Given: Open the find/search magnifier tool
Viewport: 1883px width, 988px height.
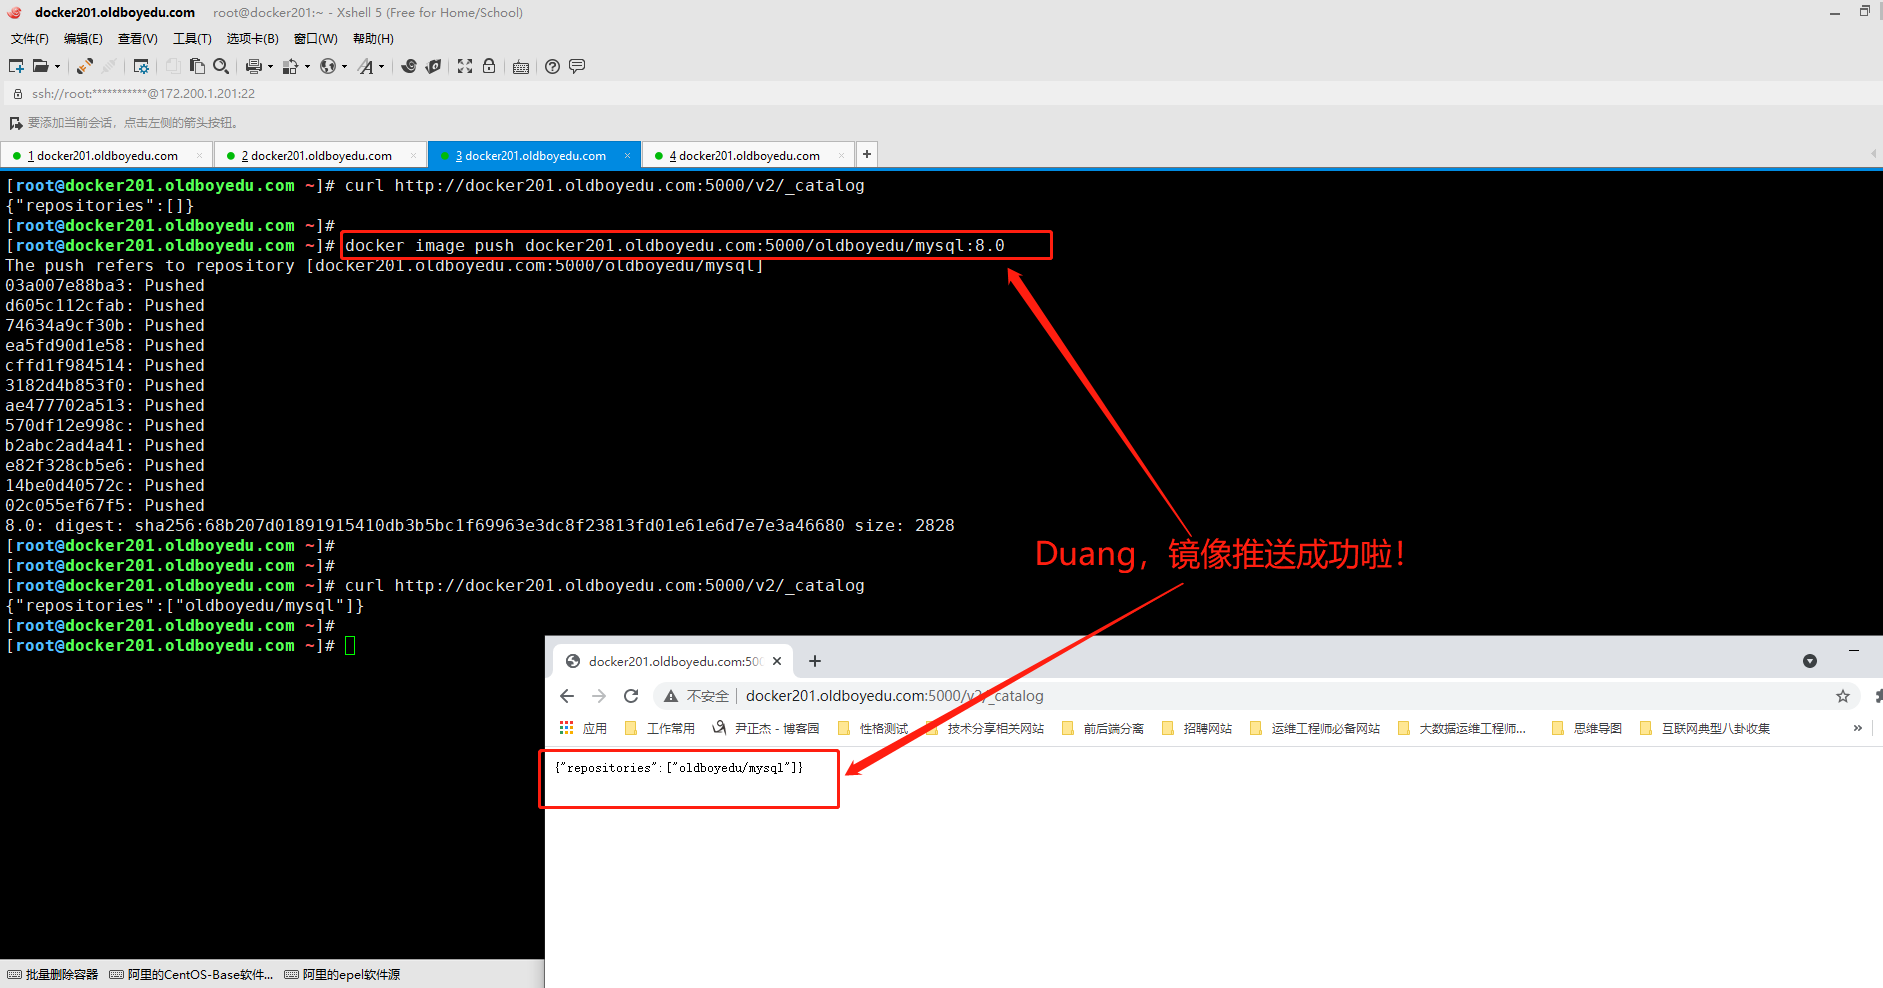Looking at the screenshot, I should click(221, 66).
